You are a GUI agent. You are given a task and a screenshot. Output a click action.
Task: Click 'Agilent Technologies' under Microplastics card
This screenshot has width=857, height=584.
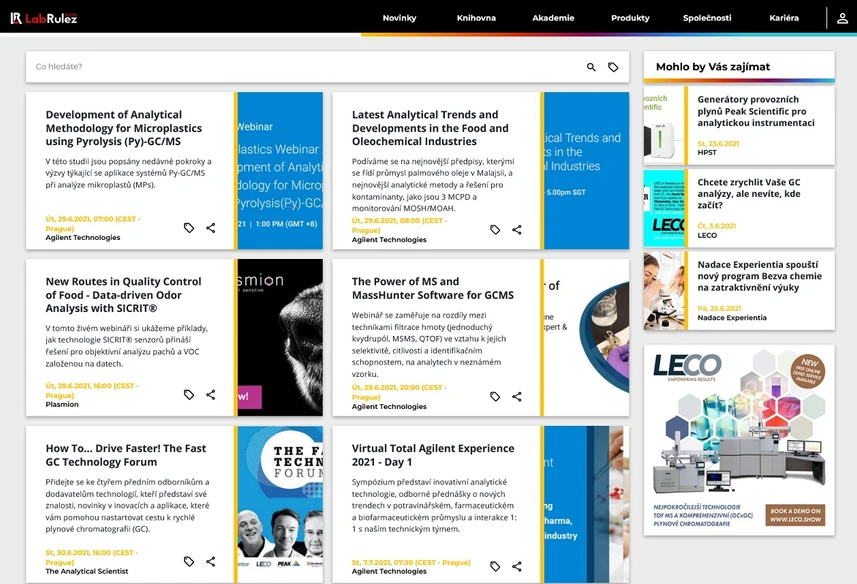tap(83, 238)
